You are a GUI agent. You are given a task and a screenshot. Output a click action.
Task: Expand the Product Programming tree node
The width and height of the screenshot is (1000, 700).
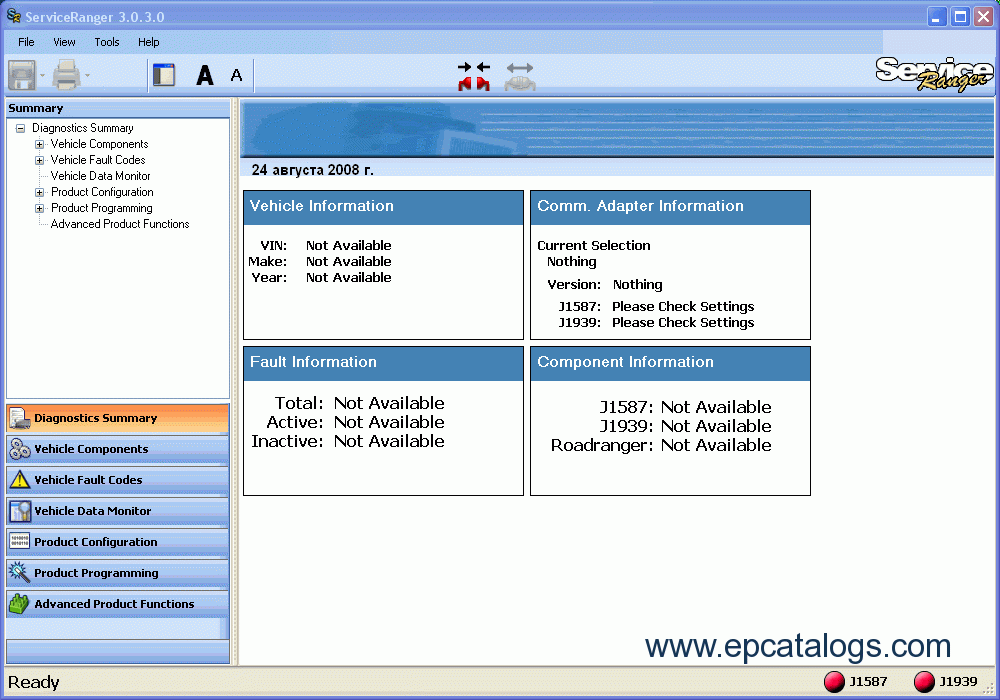click(40, 208)
